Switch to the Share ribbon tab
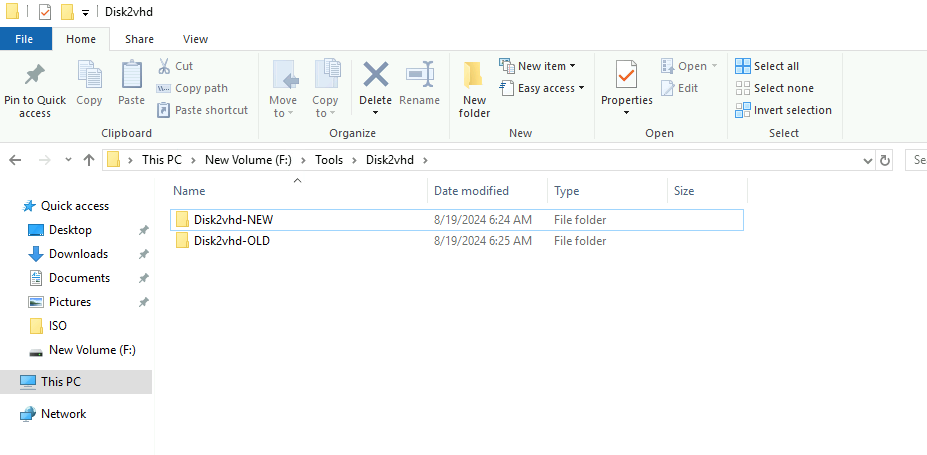 (139, 39)
